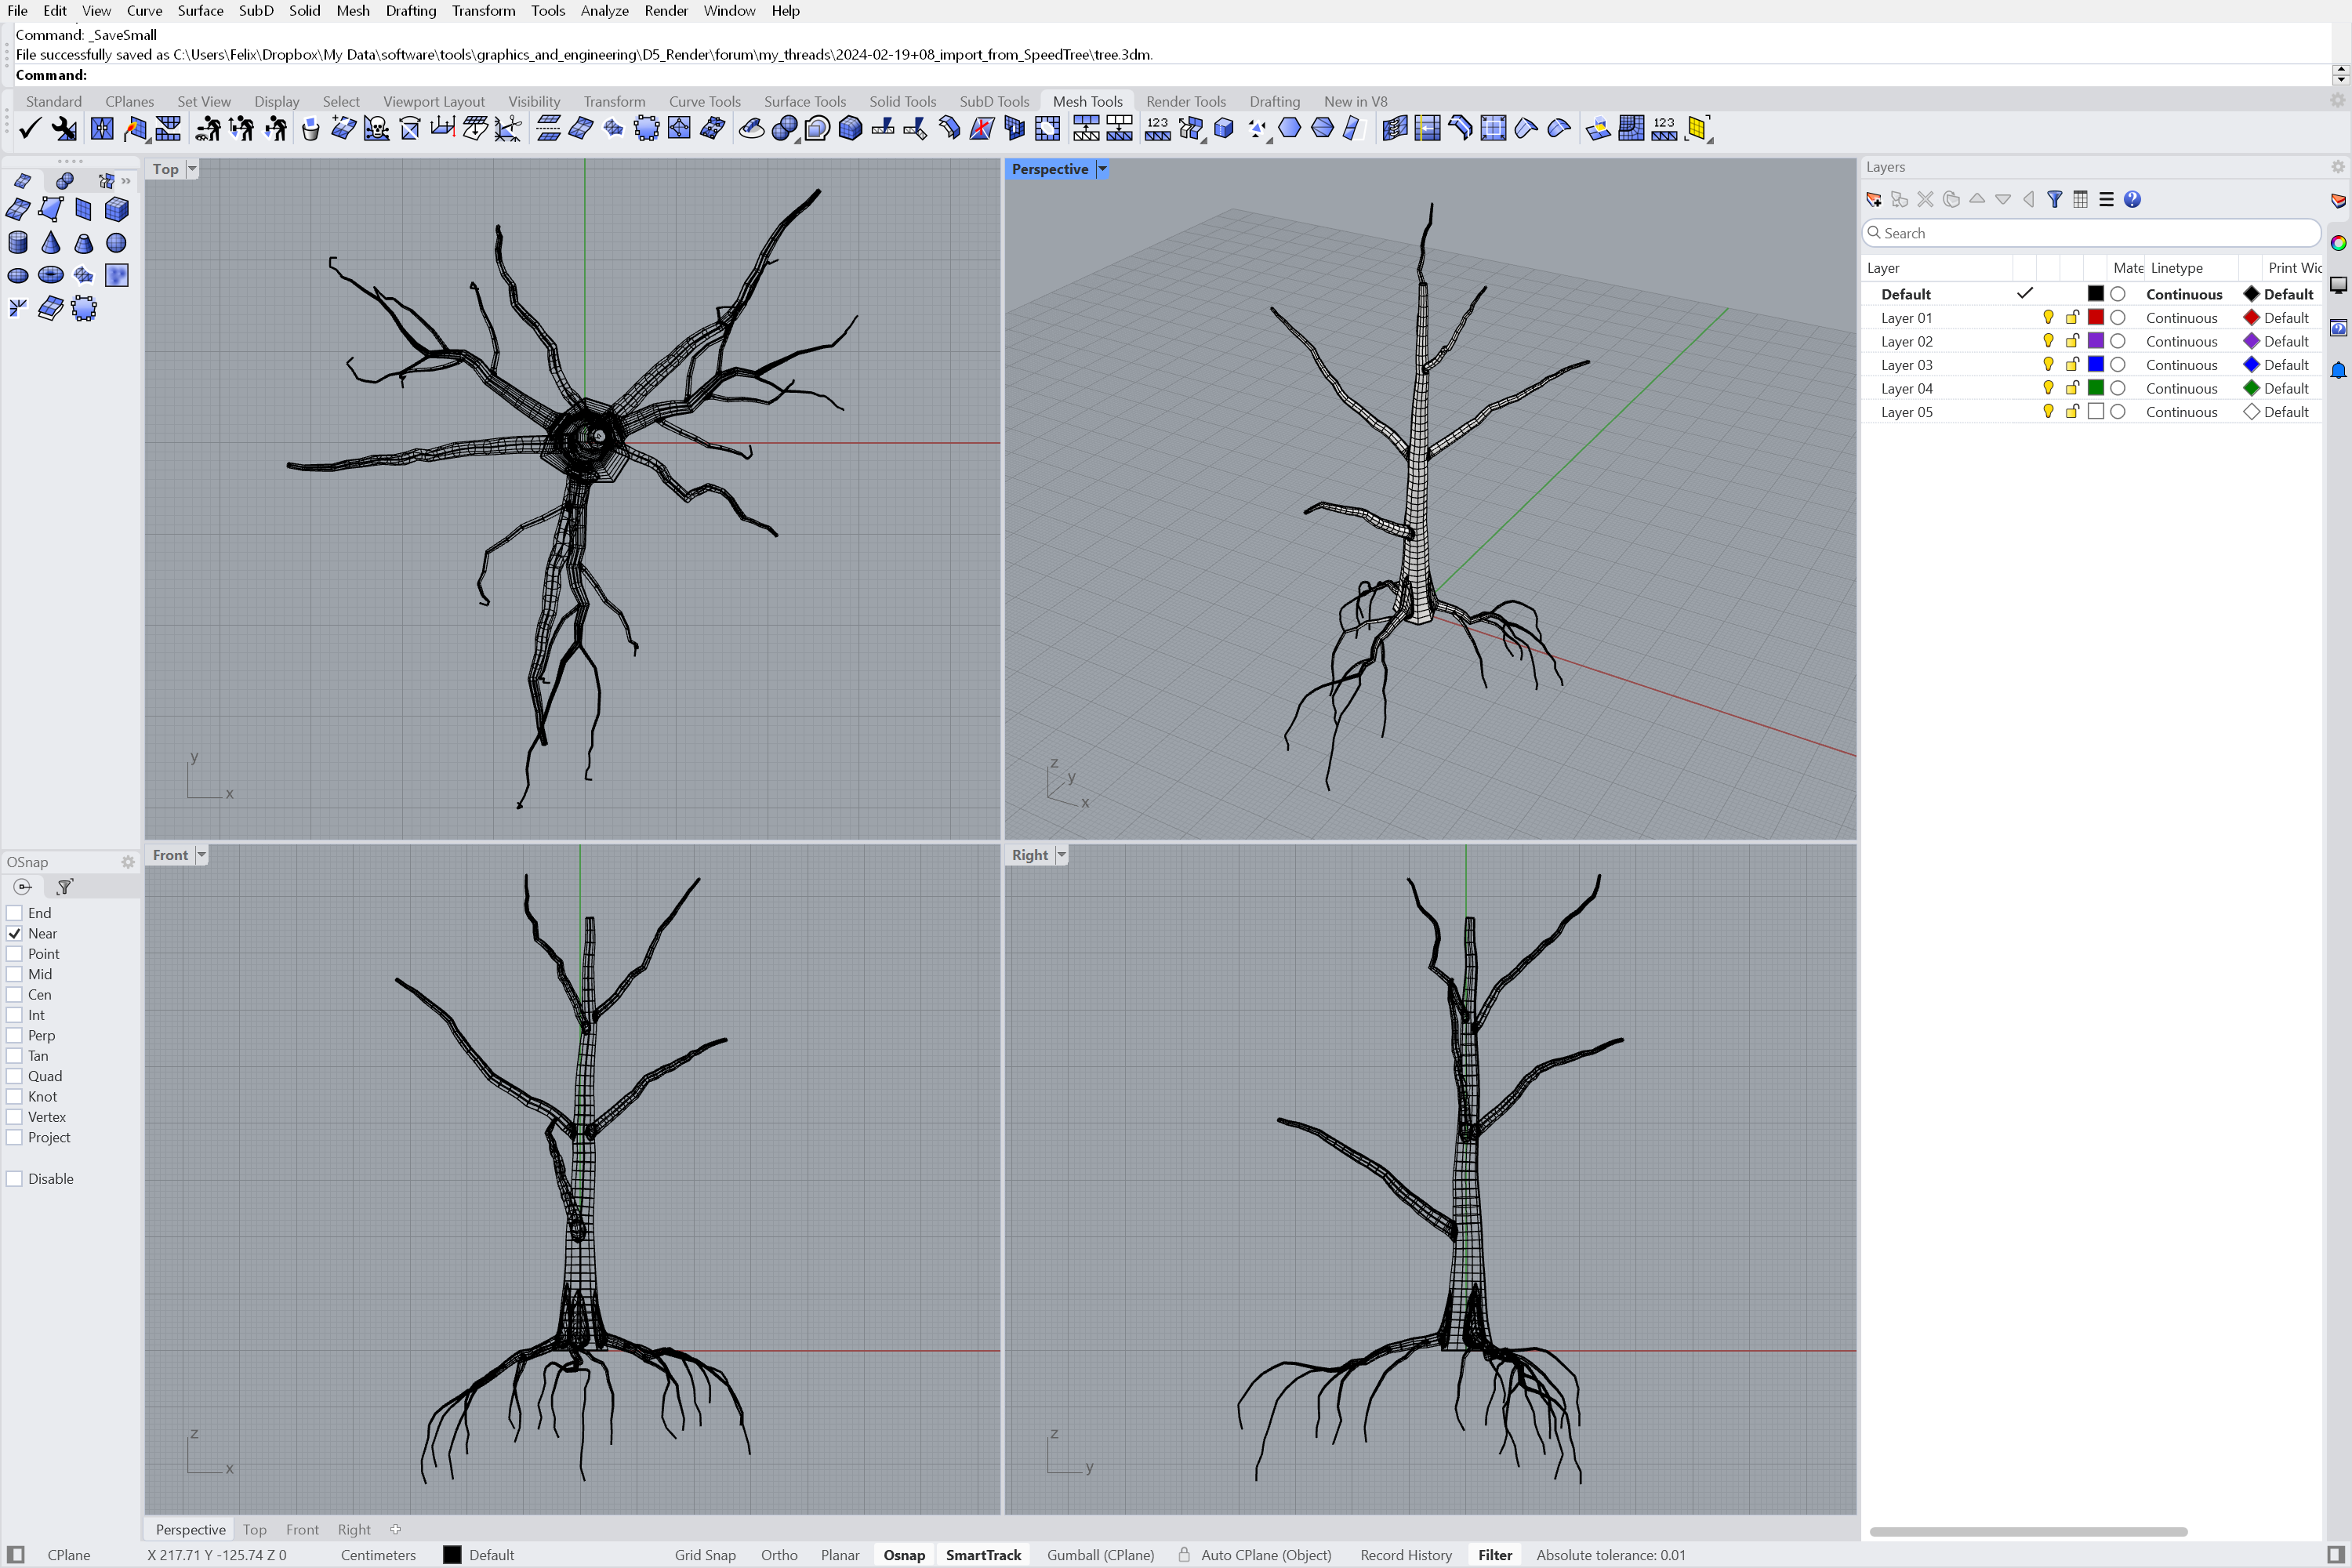This screenshot has width=2352, height=1568.
Task: Enable the Vertex object snap checkbox
Action: pyautogui.click(x=15, y=1117)
